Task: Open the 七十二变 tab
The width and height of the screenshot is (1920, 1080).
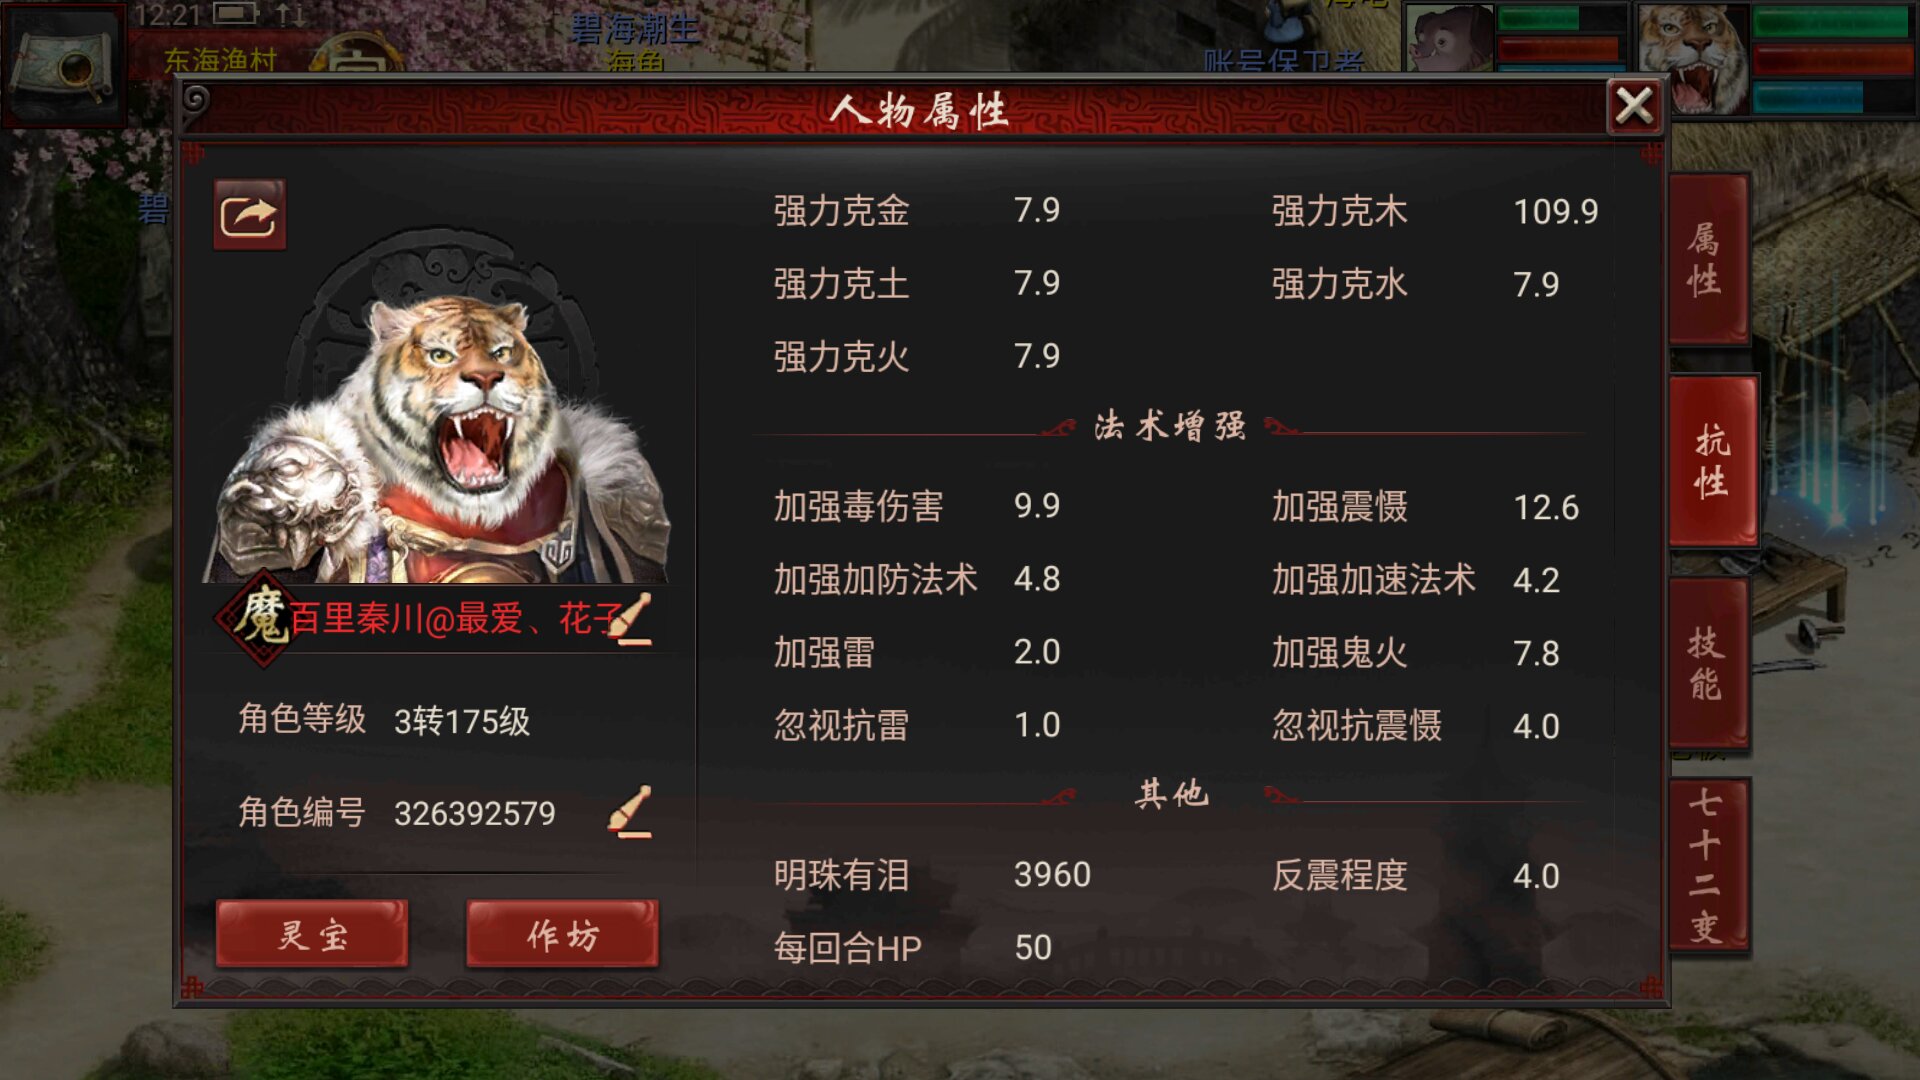Action: (1709, 865)
